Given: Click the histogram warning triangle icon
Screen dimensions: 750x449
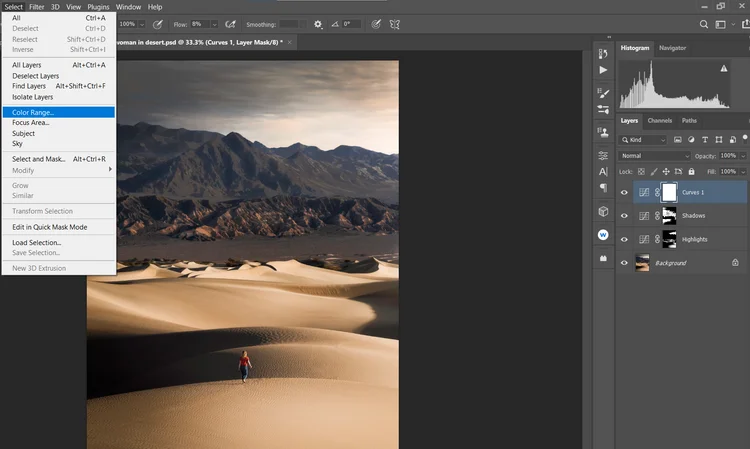Looking at the screenshot, I should (x=724, y=68).
